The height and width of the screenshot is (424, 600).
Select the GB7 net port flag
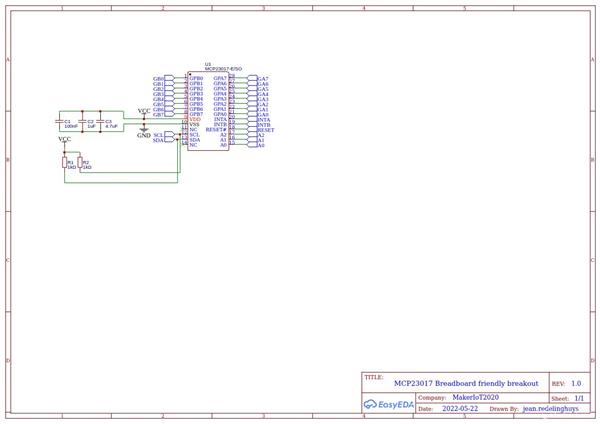point(169,114)
